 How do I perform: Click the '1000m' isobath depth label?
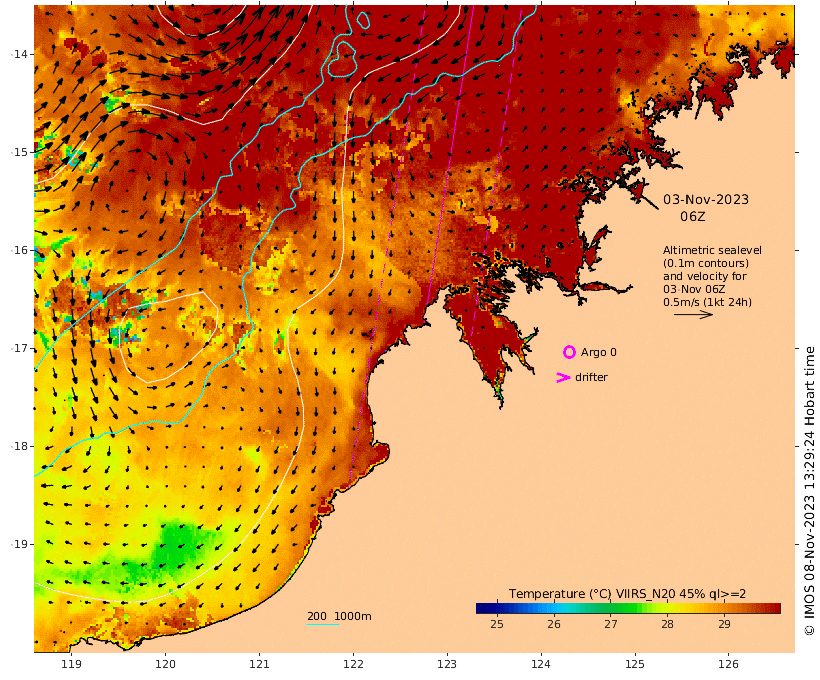click(x=352, y=616)
